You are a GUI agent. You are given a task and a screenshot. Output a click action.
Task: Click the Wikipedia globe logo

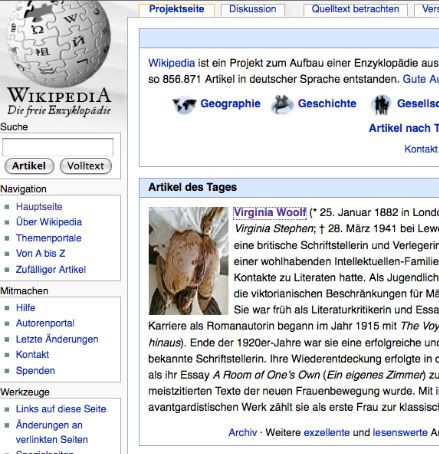59,43
